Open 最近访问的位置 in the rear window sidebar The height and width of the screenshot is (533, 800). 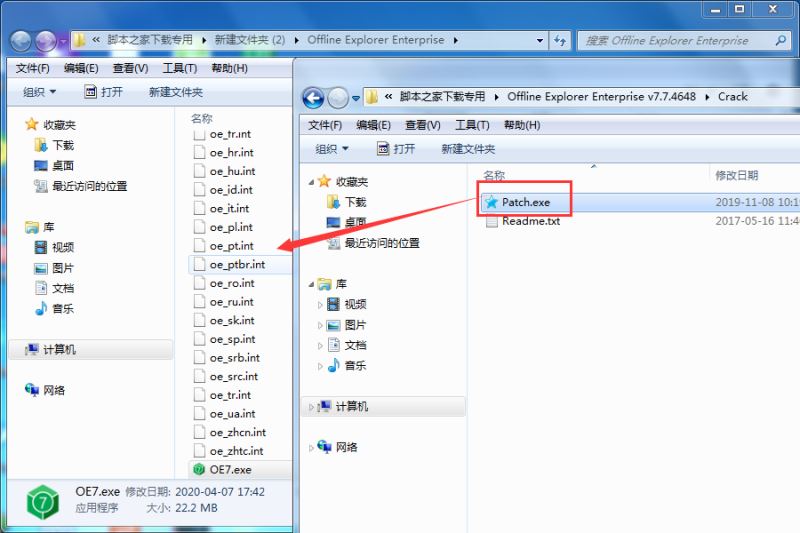[89, 186]
